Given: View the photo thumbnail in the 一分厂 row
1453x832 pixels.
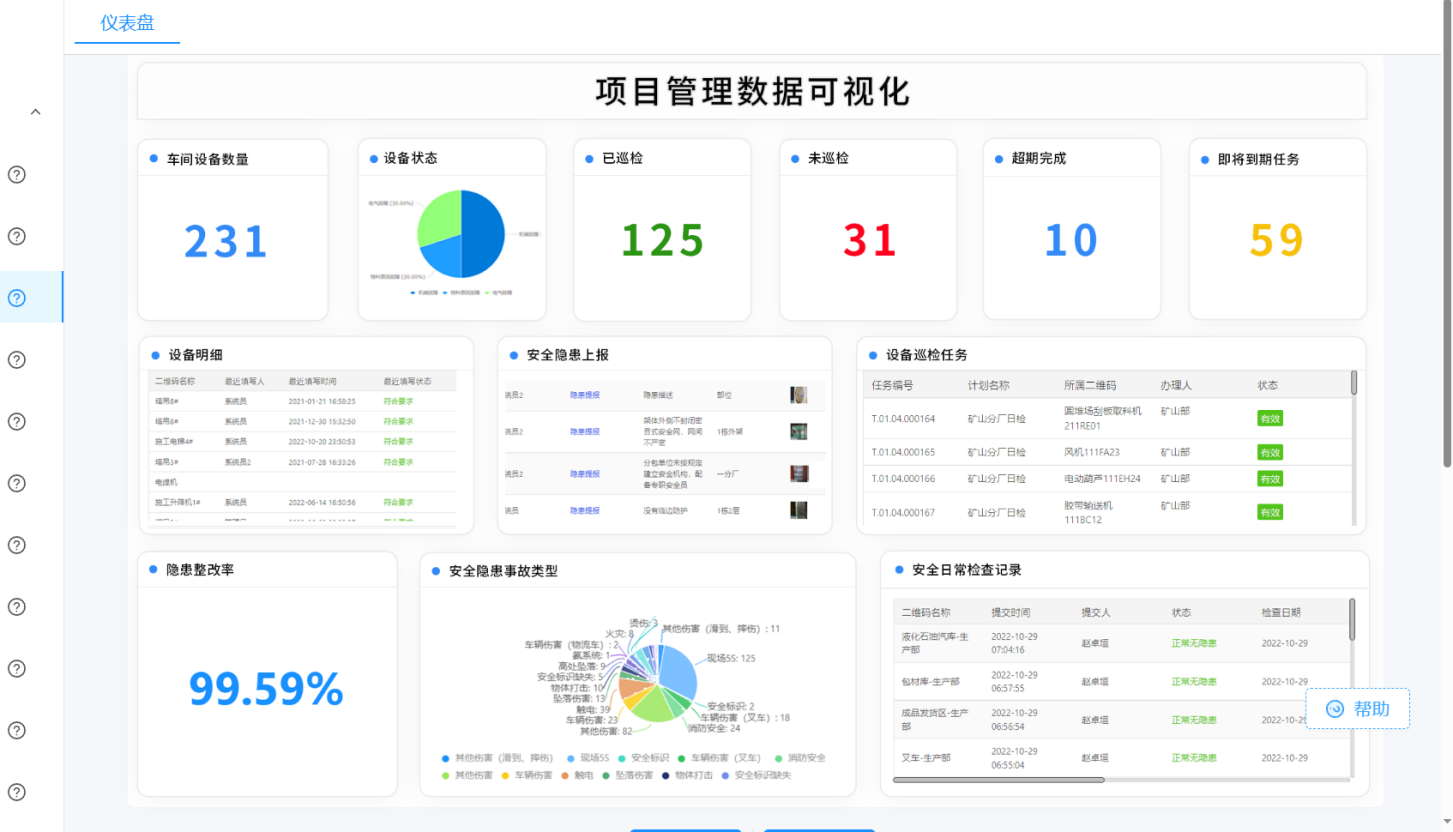Looking at the screenshot, I should [x=798, y=474].
